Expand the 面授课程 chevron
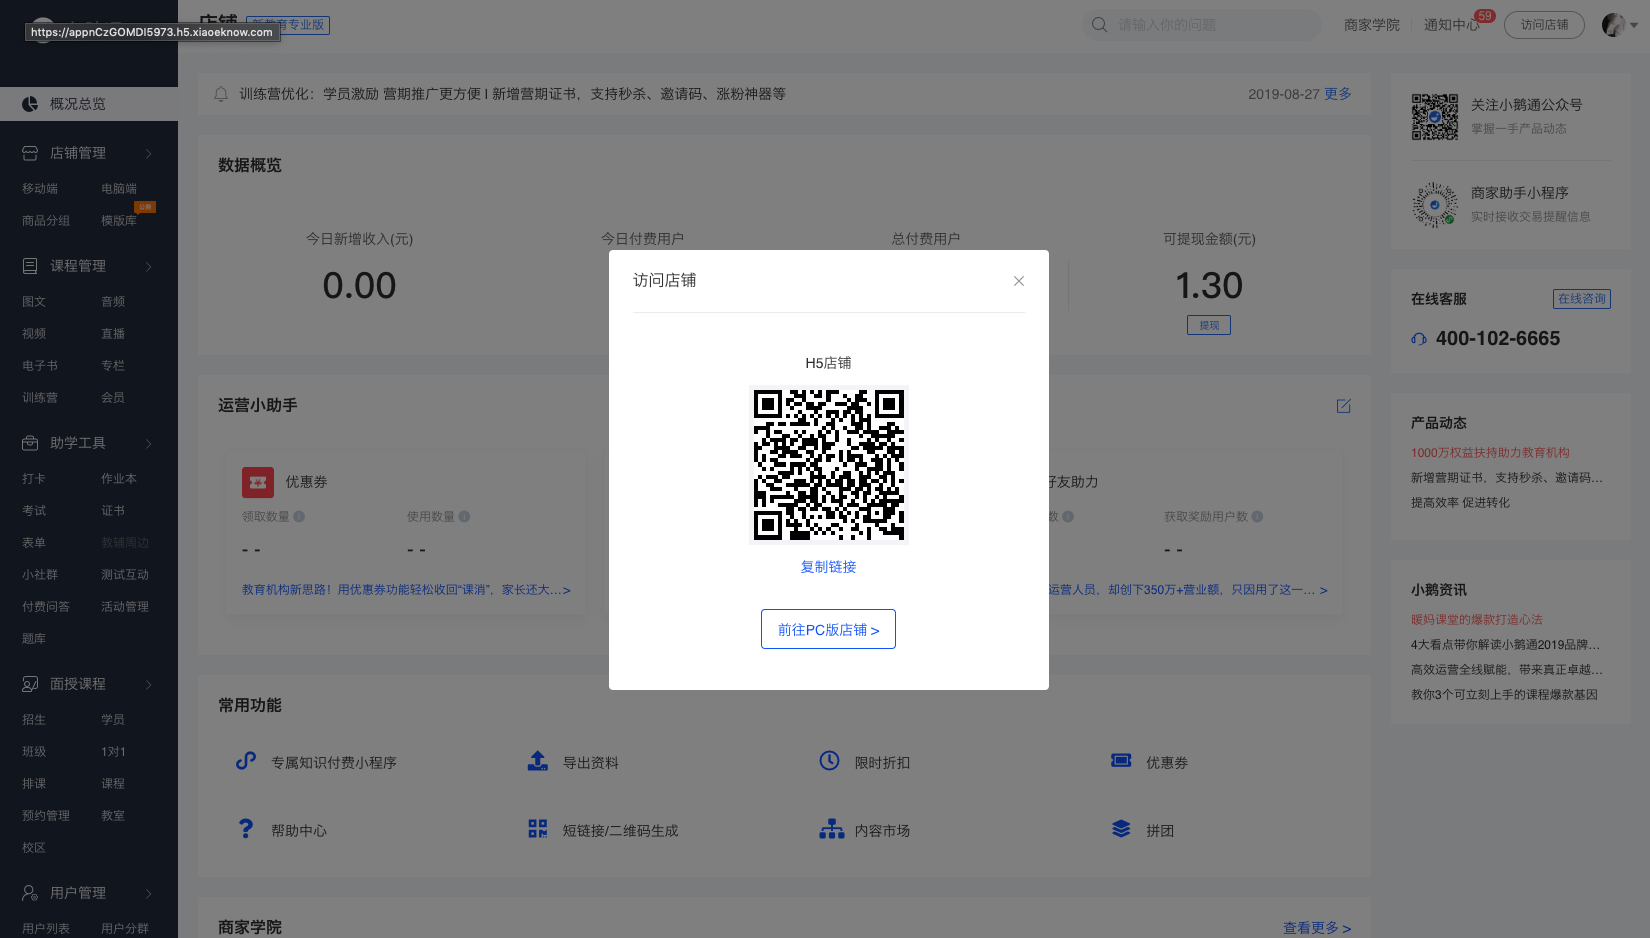This screenshot has width=1650, height=938. tap(149, 684)
